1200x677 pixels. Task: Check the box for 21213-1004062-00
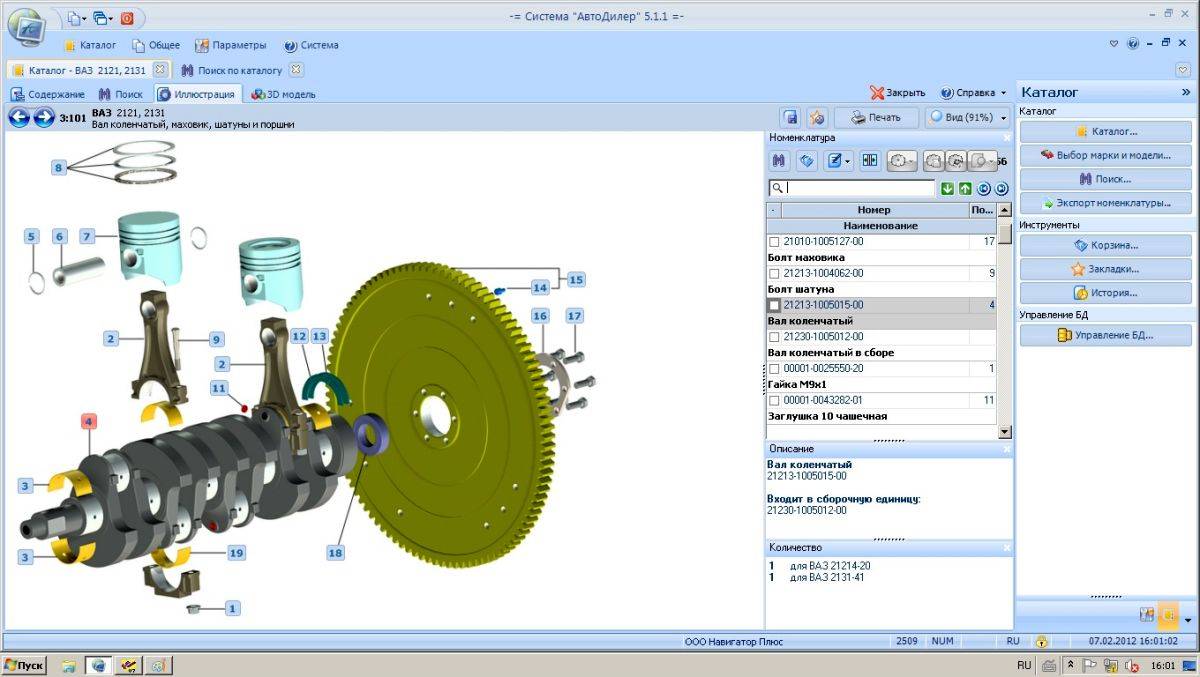coord(774,273)
